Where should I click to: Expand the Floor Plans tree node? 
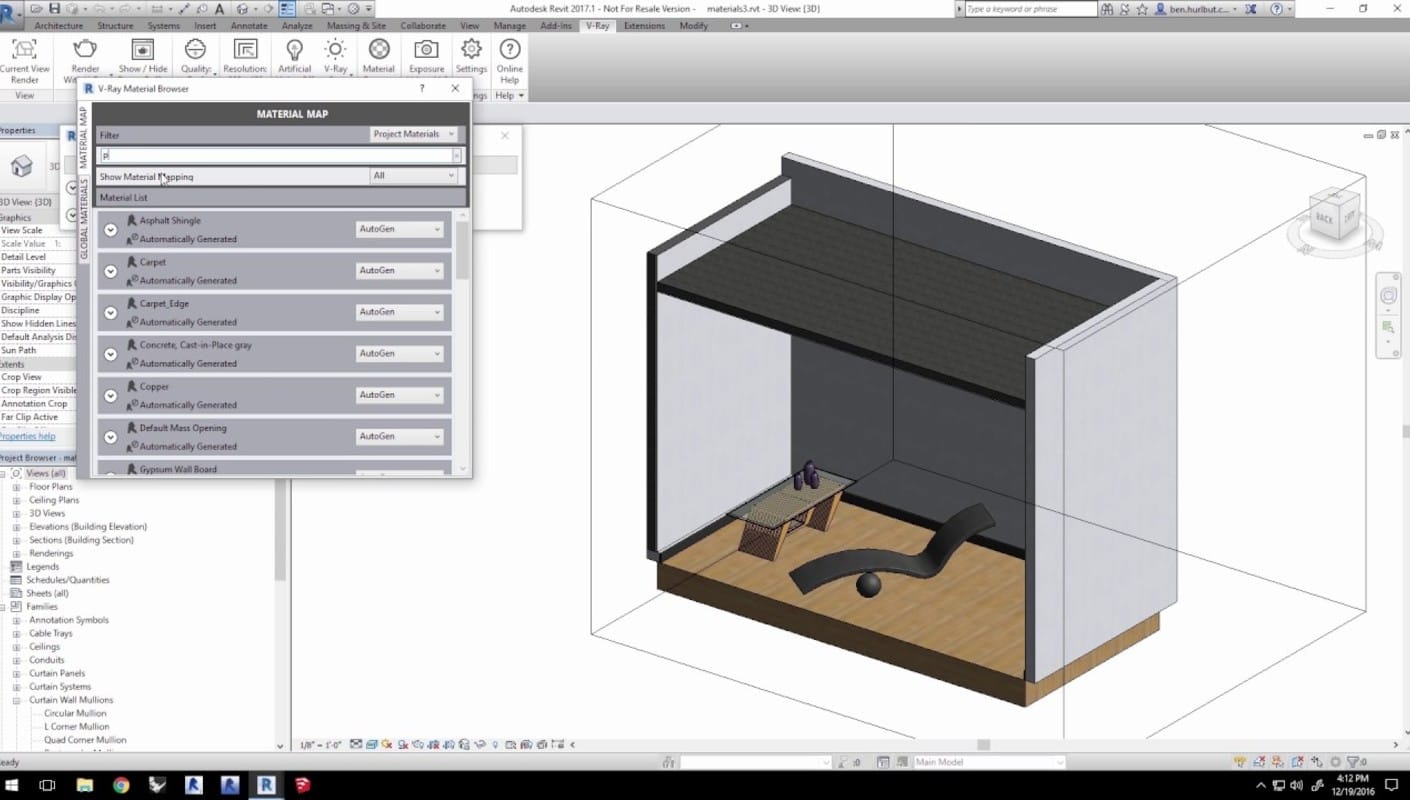pos(16,487)
